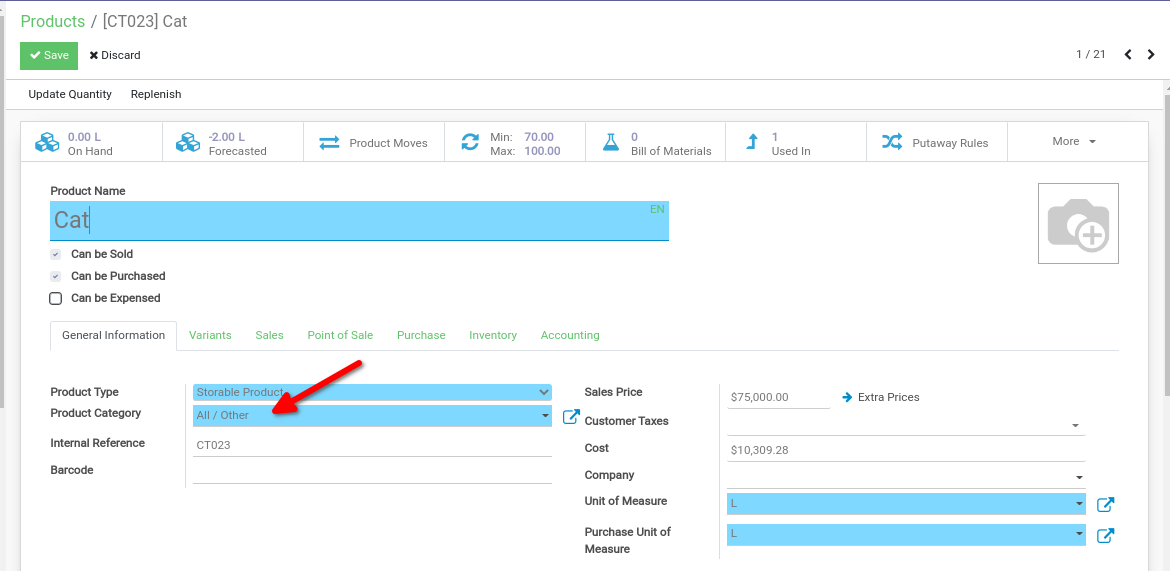Open Unit of Measure external link icon
The image size is (1170, 571).
(x=1105, y=505)
